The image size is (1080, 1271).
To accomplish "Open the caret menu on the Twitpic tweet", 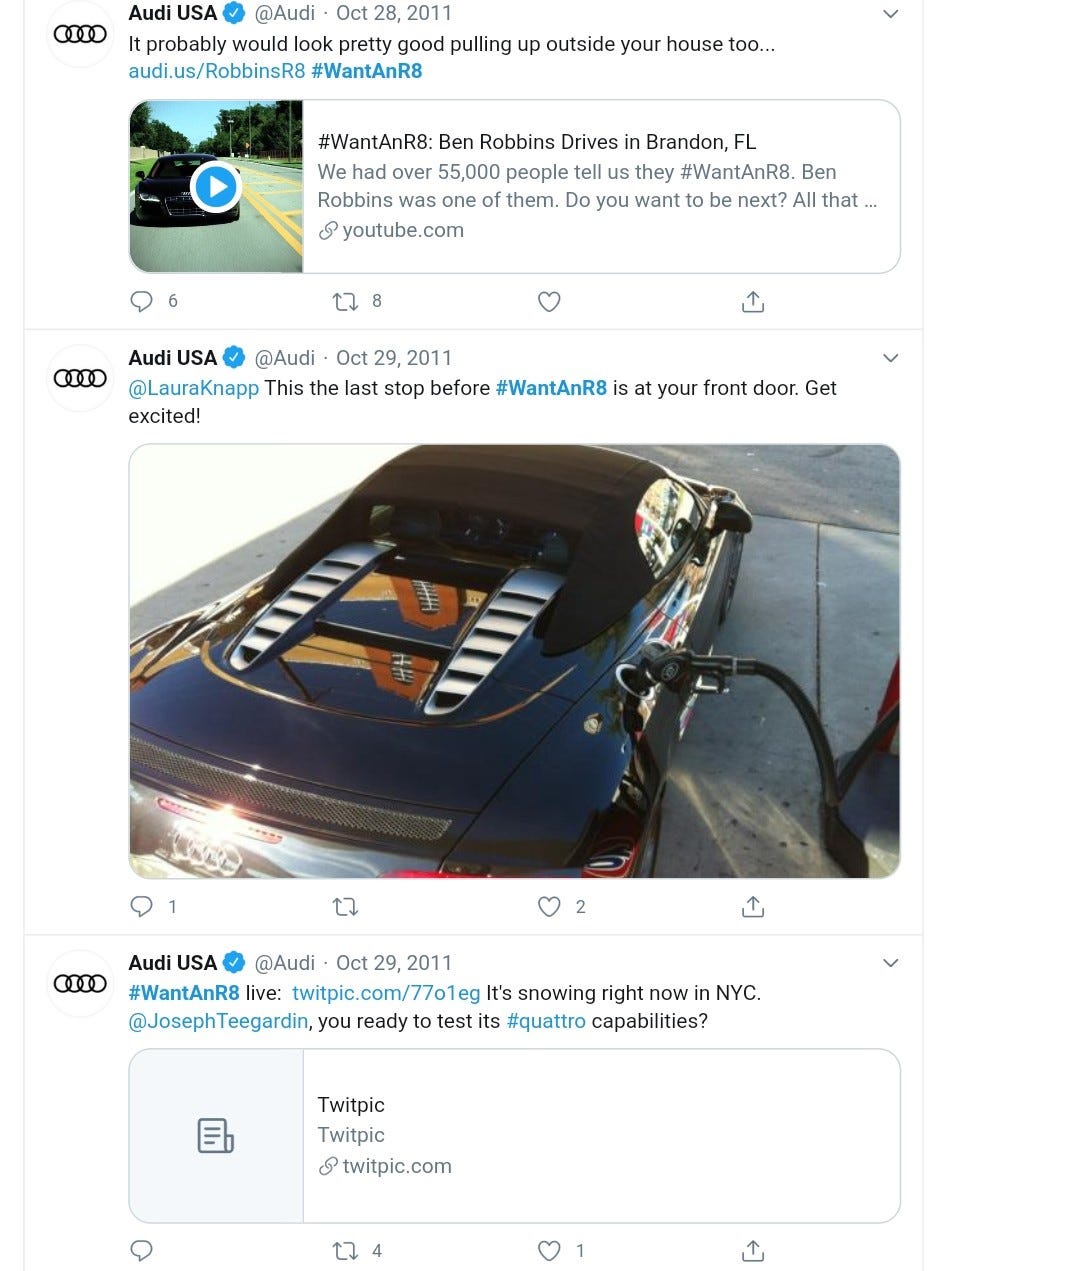I will tap(890, 962).
